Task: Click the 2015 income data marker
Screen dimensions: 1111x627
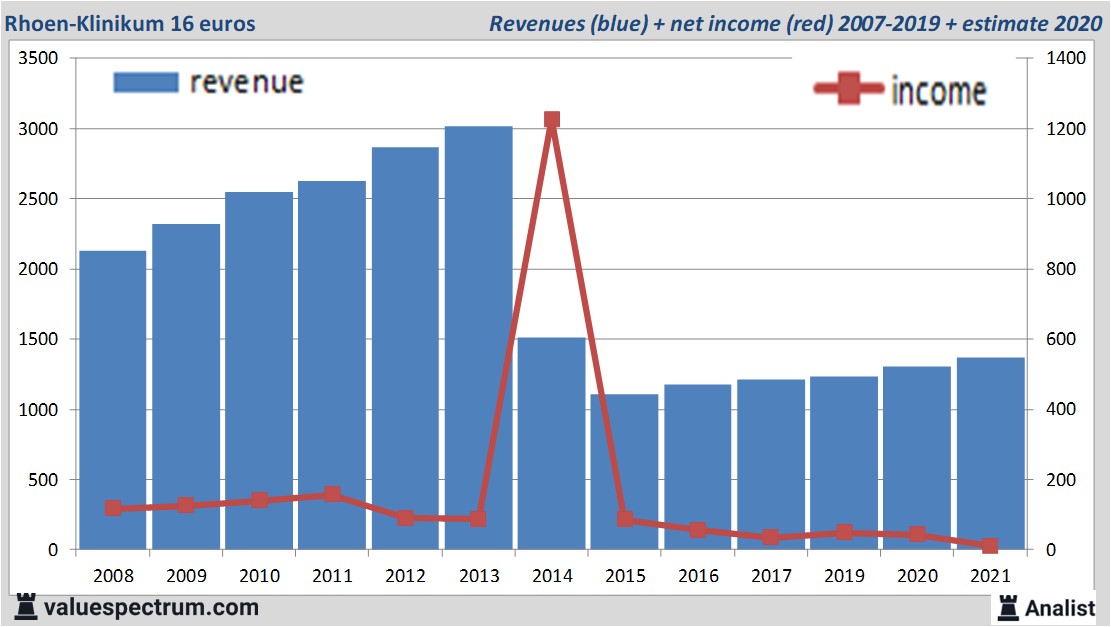Action: (625, 519)
